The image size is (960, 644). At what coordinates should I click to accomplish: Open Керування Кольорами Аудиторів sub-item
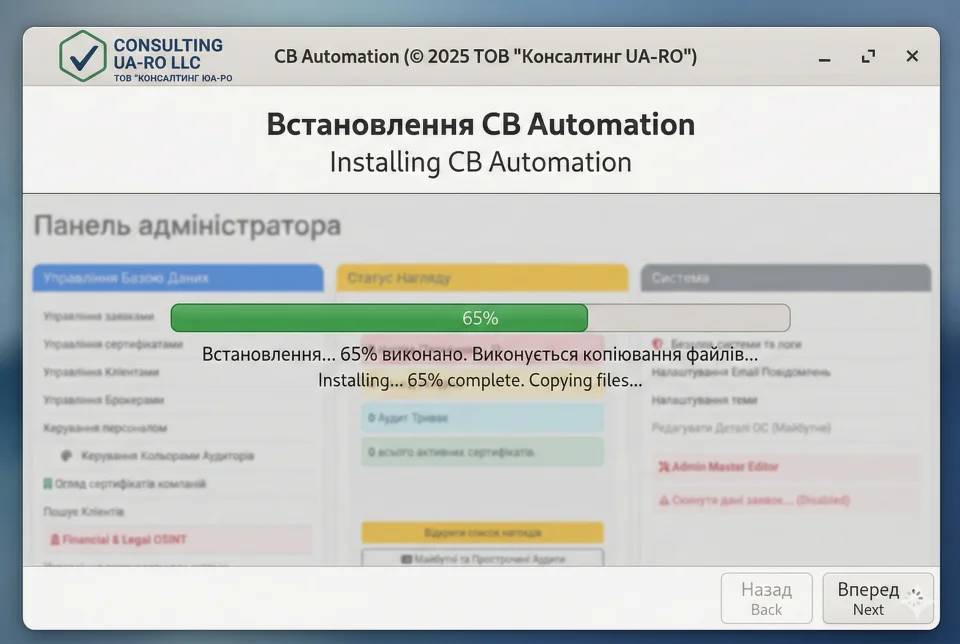[x=167, y=455]
